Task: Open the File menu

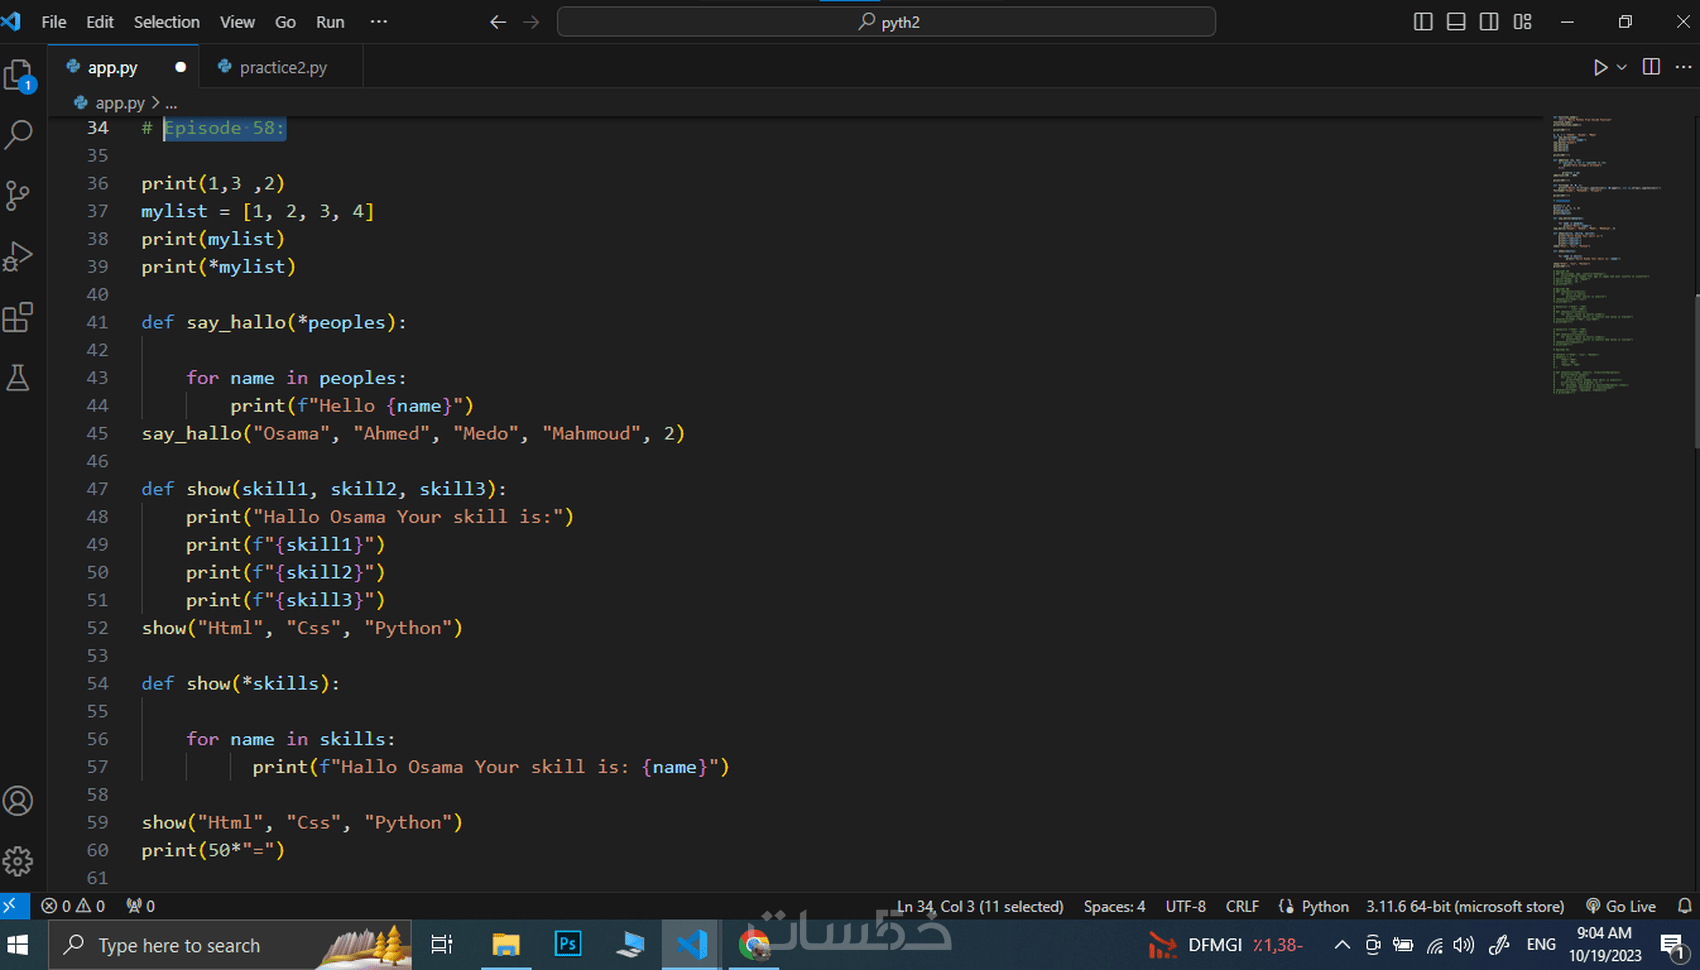Action: 54,22
